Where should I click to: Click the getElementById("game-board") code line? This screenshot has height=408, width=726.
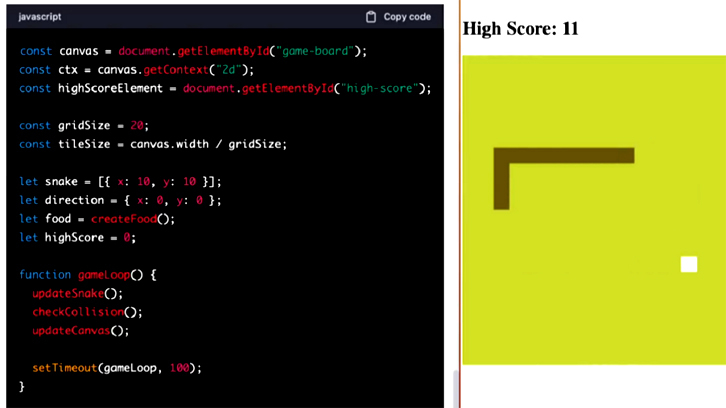pyautogui.click(x=193, y=51)
